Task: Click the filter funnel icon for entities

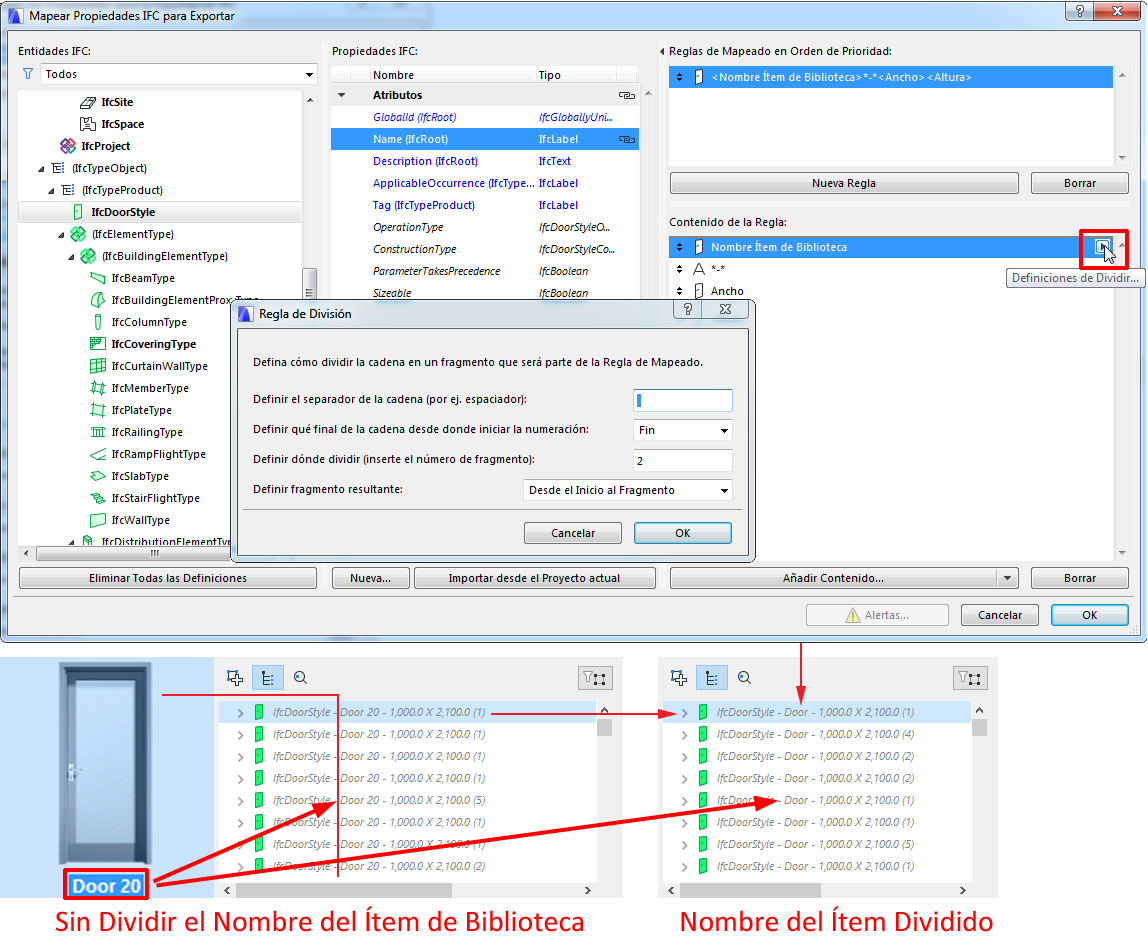Action: (x=28, y=74)
